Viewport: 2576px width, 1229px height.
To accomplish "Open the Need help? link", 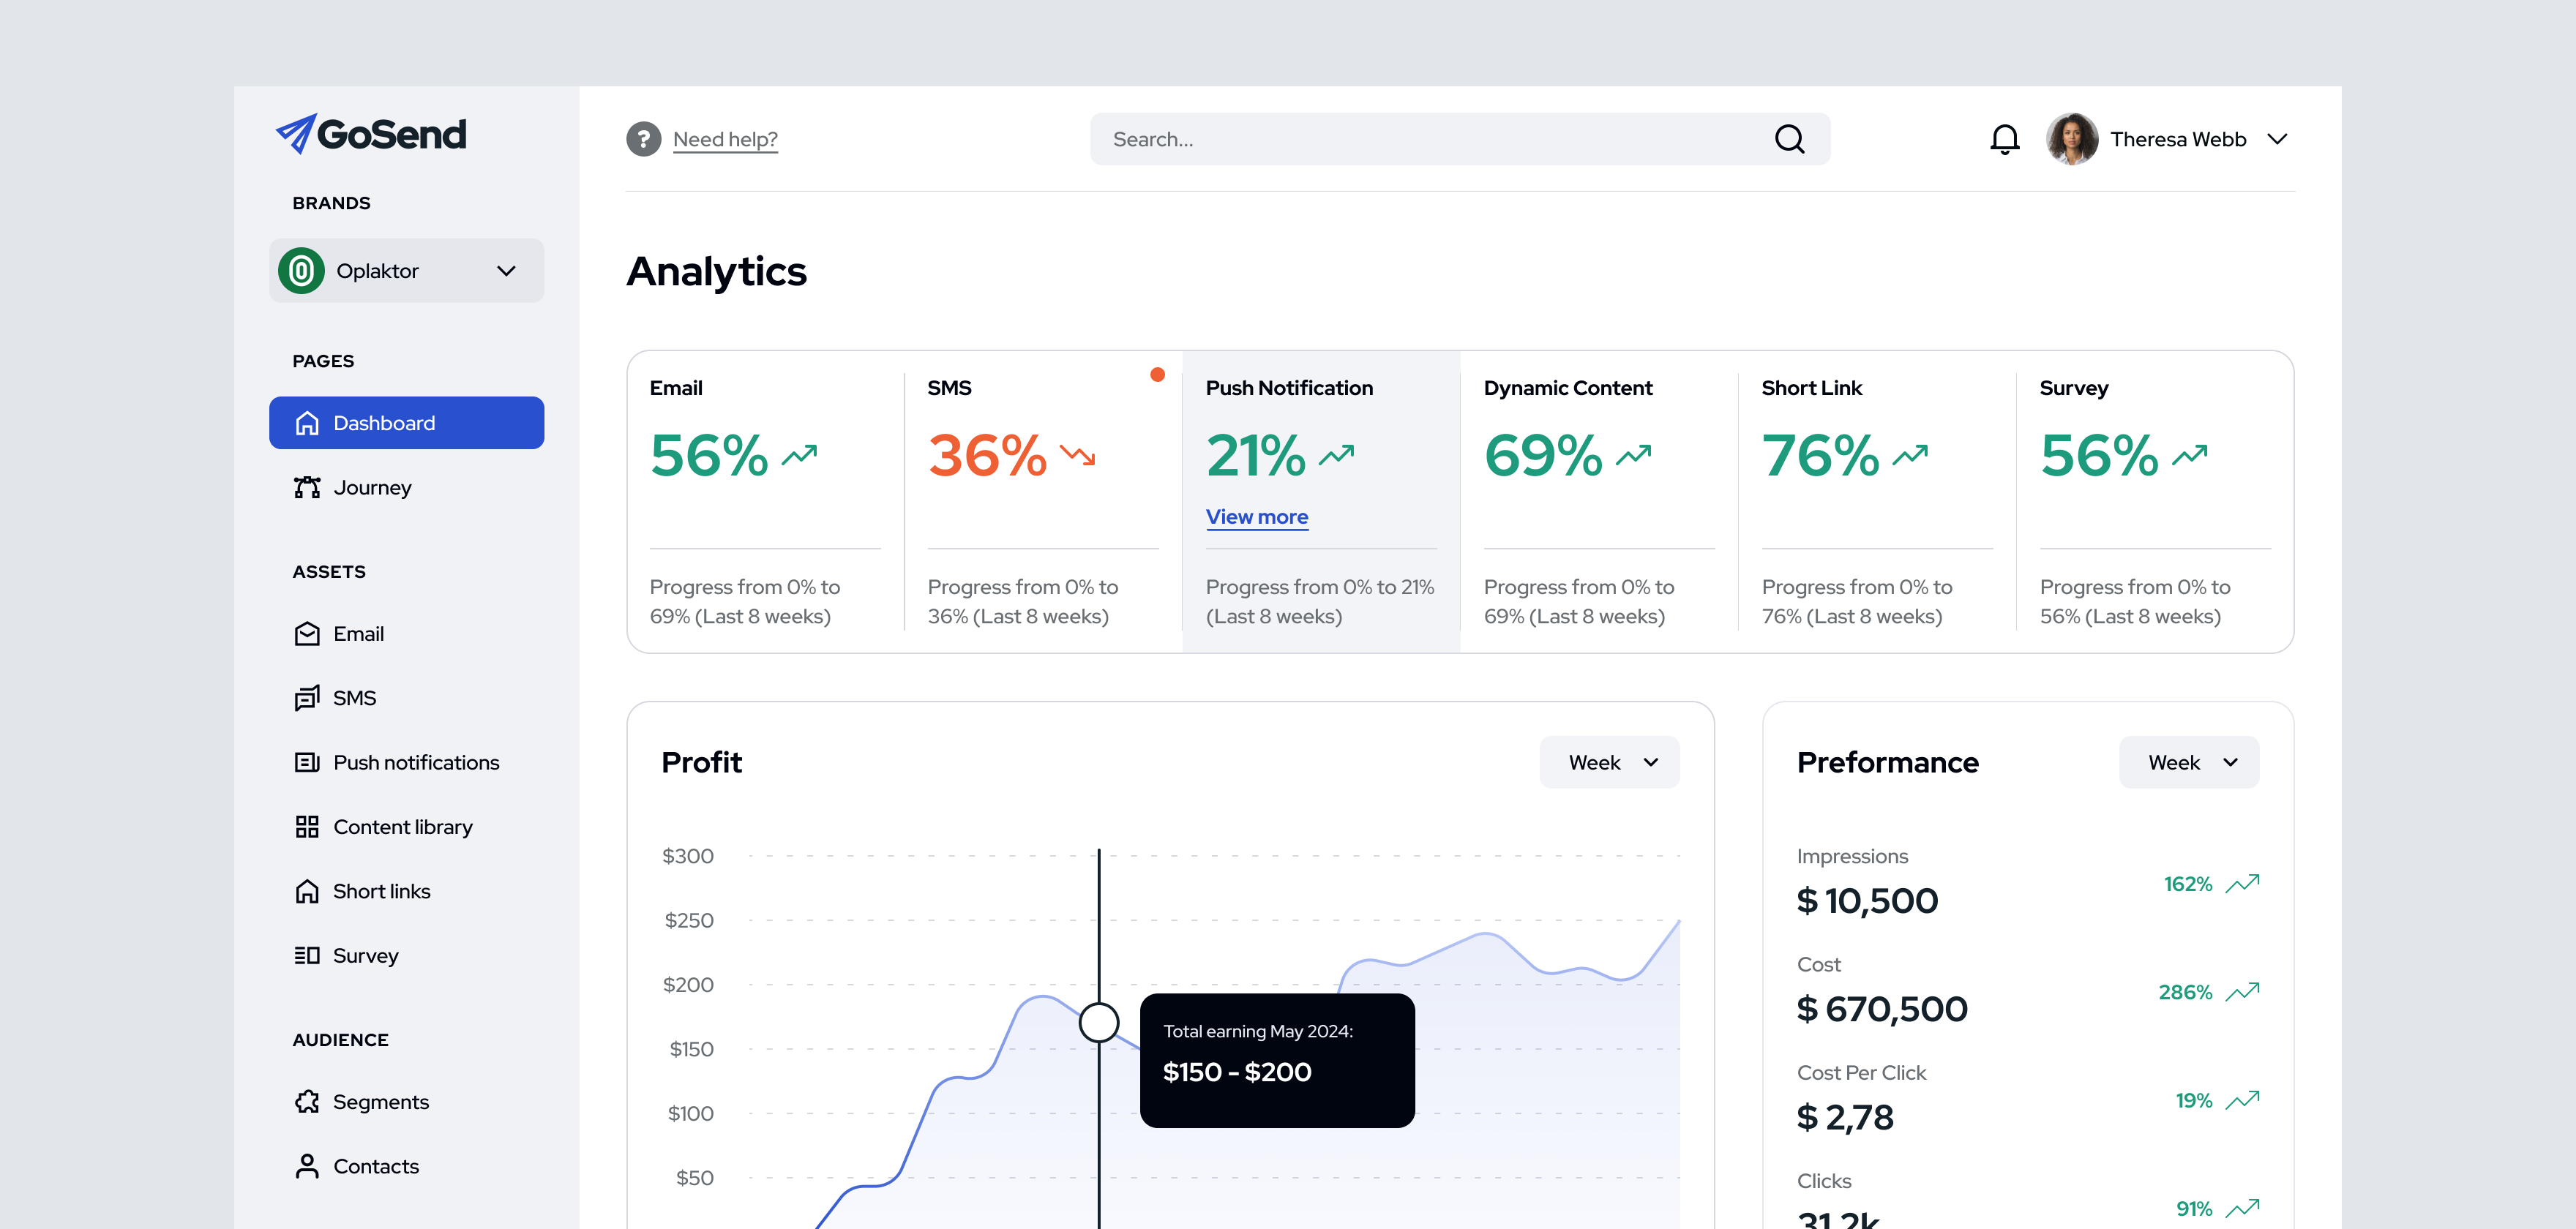I will click(725, 139).
